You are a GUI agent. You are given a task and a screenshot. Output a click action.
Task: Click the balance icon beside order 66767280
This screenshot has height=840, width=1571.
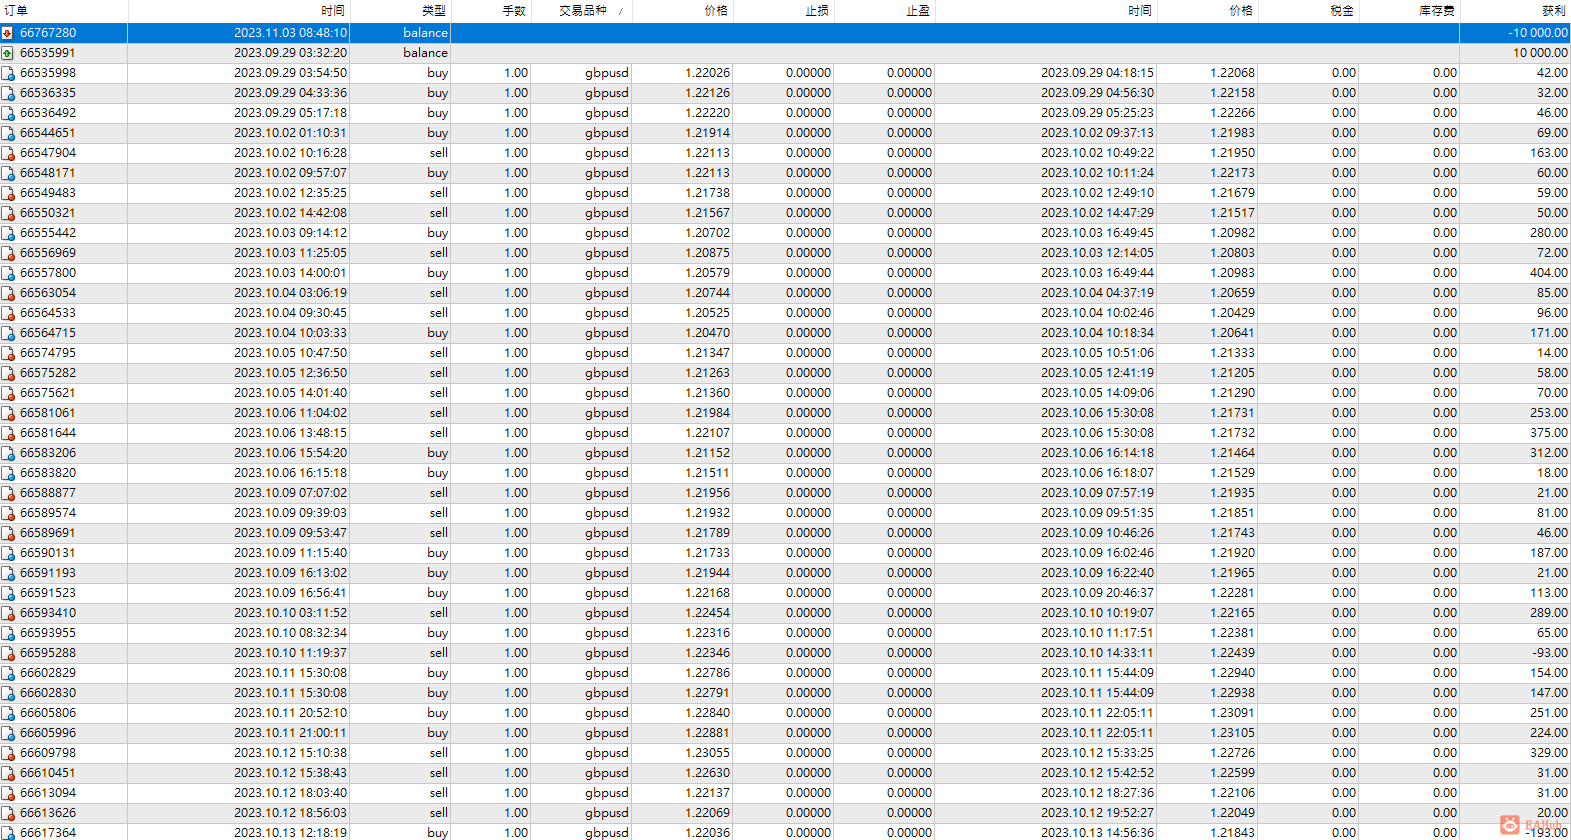pos(7,33)
